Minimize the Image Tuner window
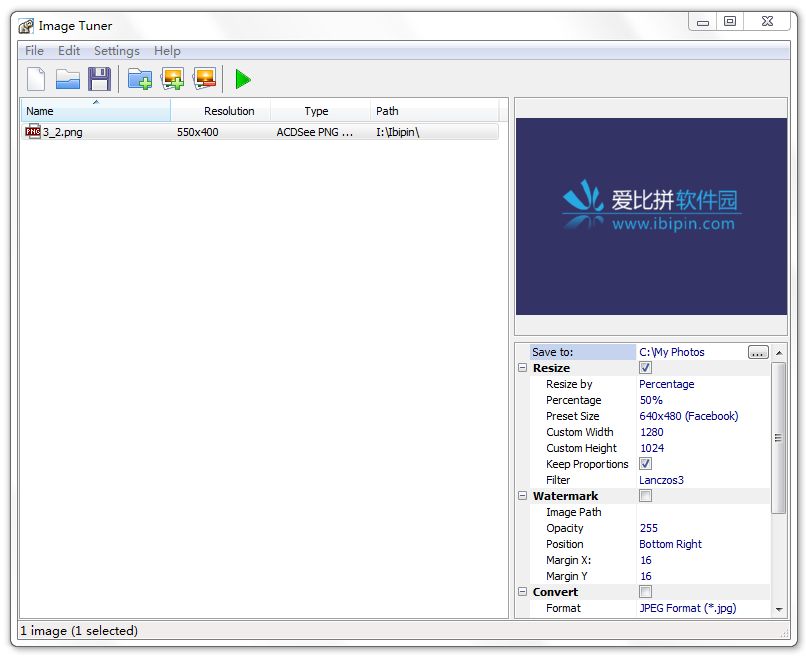This screenshot has height=658, width=806. [x=703, y=22]
